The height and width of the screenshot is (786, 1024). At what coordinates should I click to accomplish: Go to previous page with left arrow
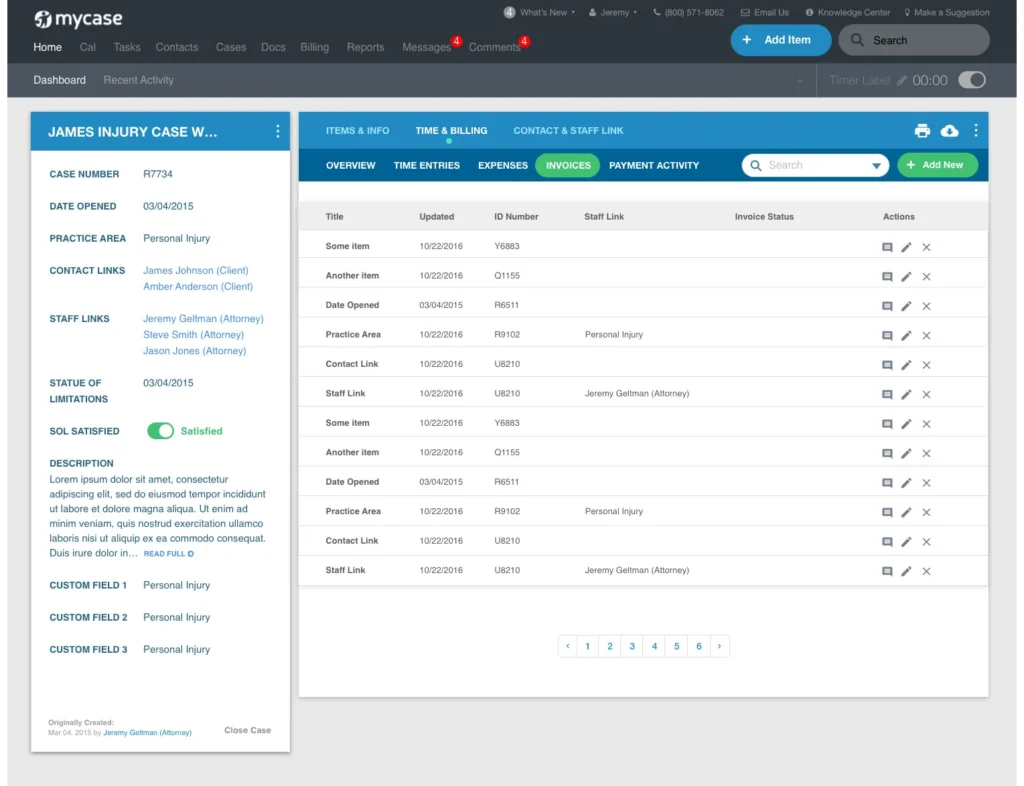point(568,646)
